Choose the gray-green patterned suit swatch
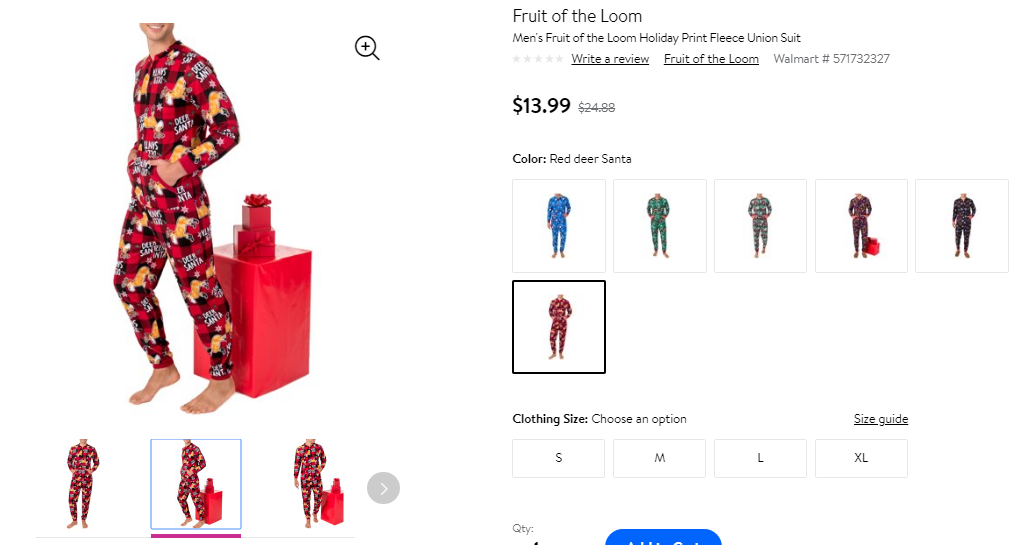Screen dimensions: 1019x545 pos(760,225)
